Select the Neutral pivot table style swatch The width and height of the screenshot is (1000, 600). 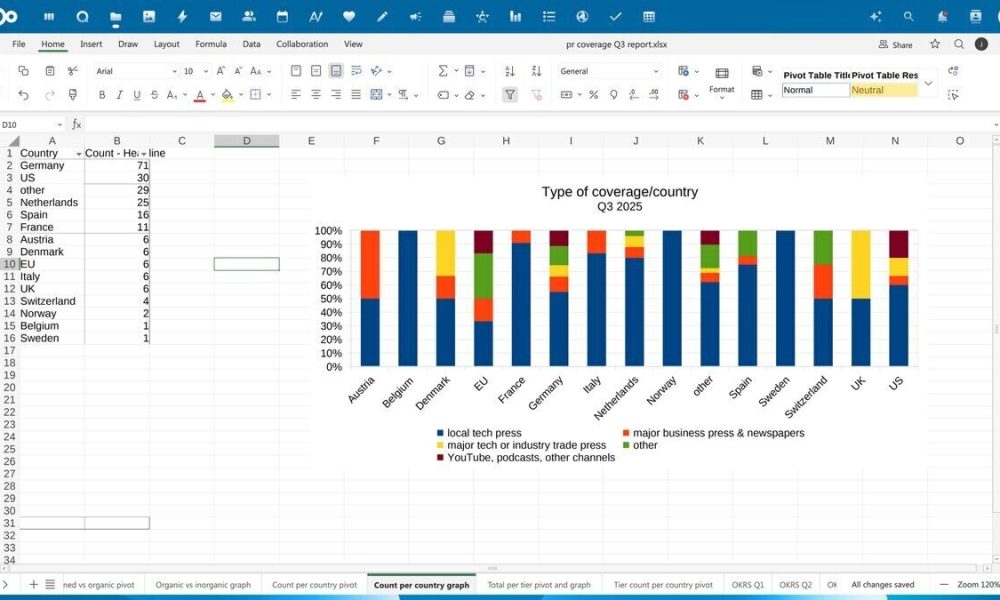[884, 89]
